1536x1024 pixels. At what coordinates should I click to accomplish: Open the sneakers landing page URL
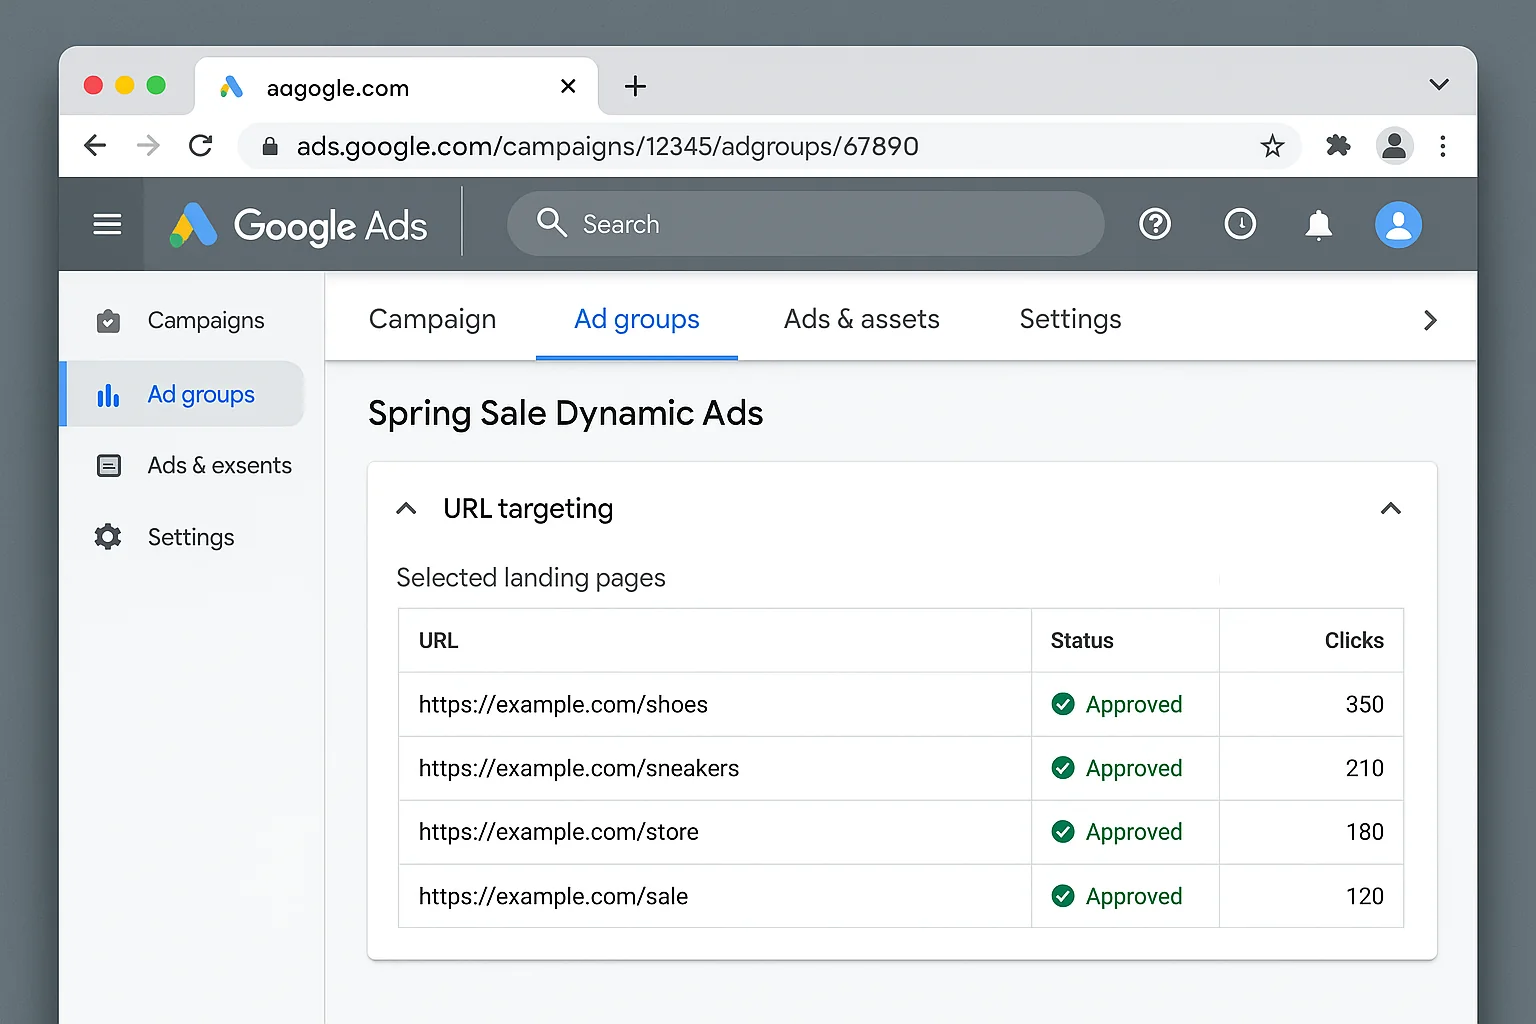point(578,768)
